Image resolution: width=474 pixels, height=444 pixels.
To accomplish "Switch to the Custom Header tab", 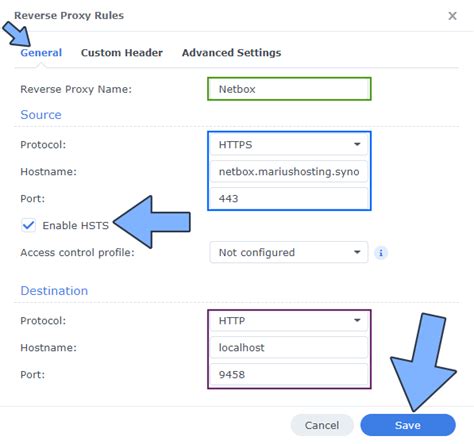I will click(x=122, y=53).
